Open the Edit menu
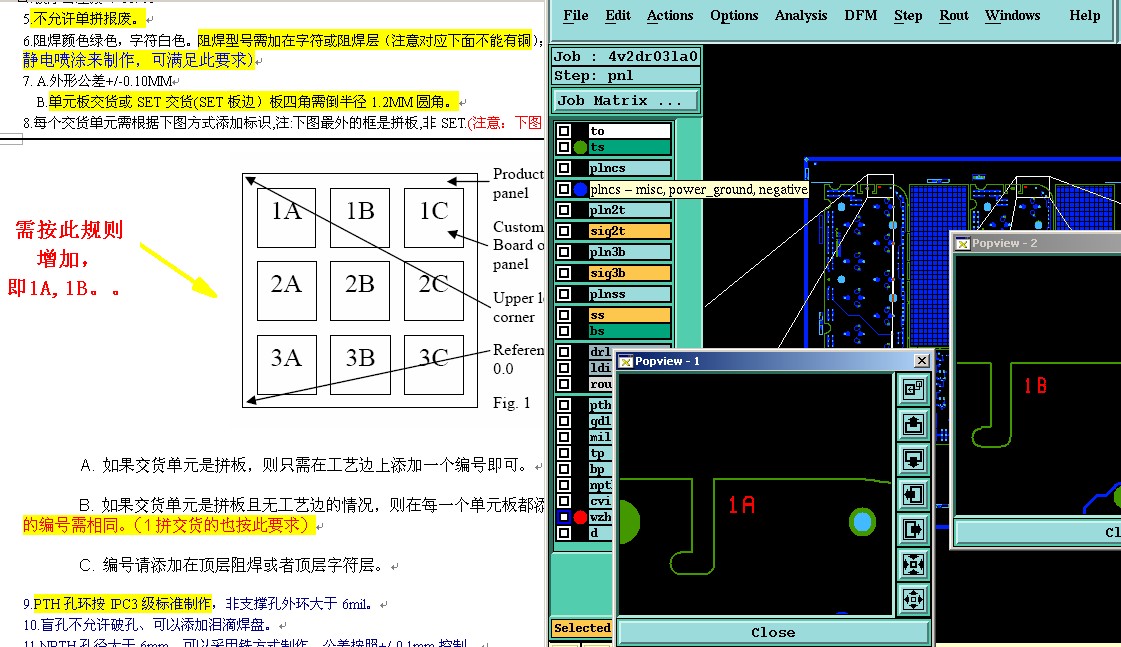Screen dimensions: 1121x647 point(618,16)
